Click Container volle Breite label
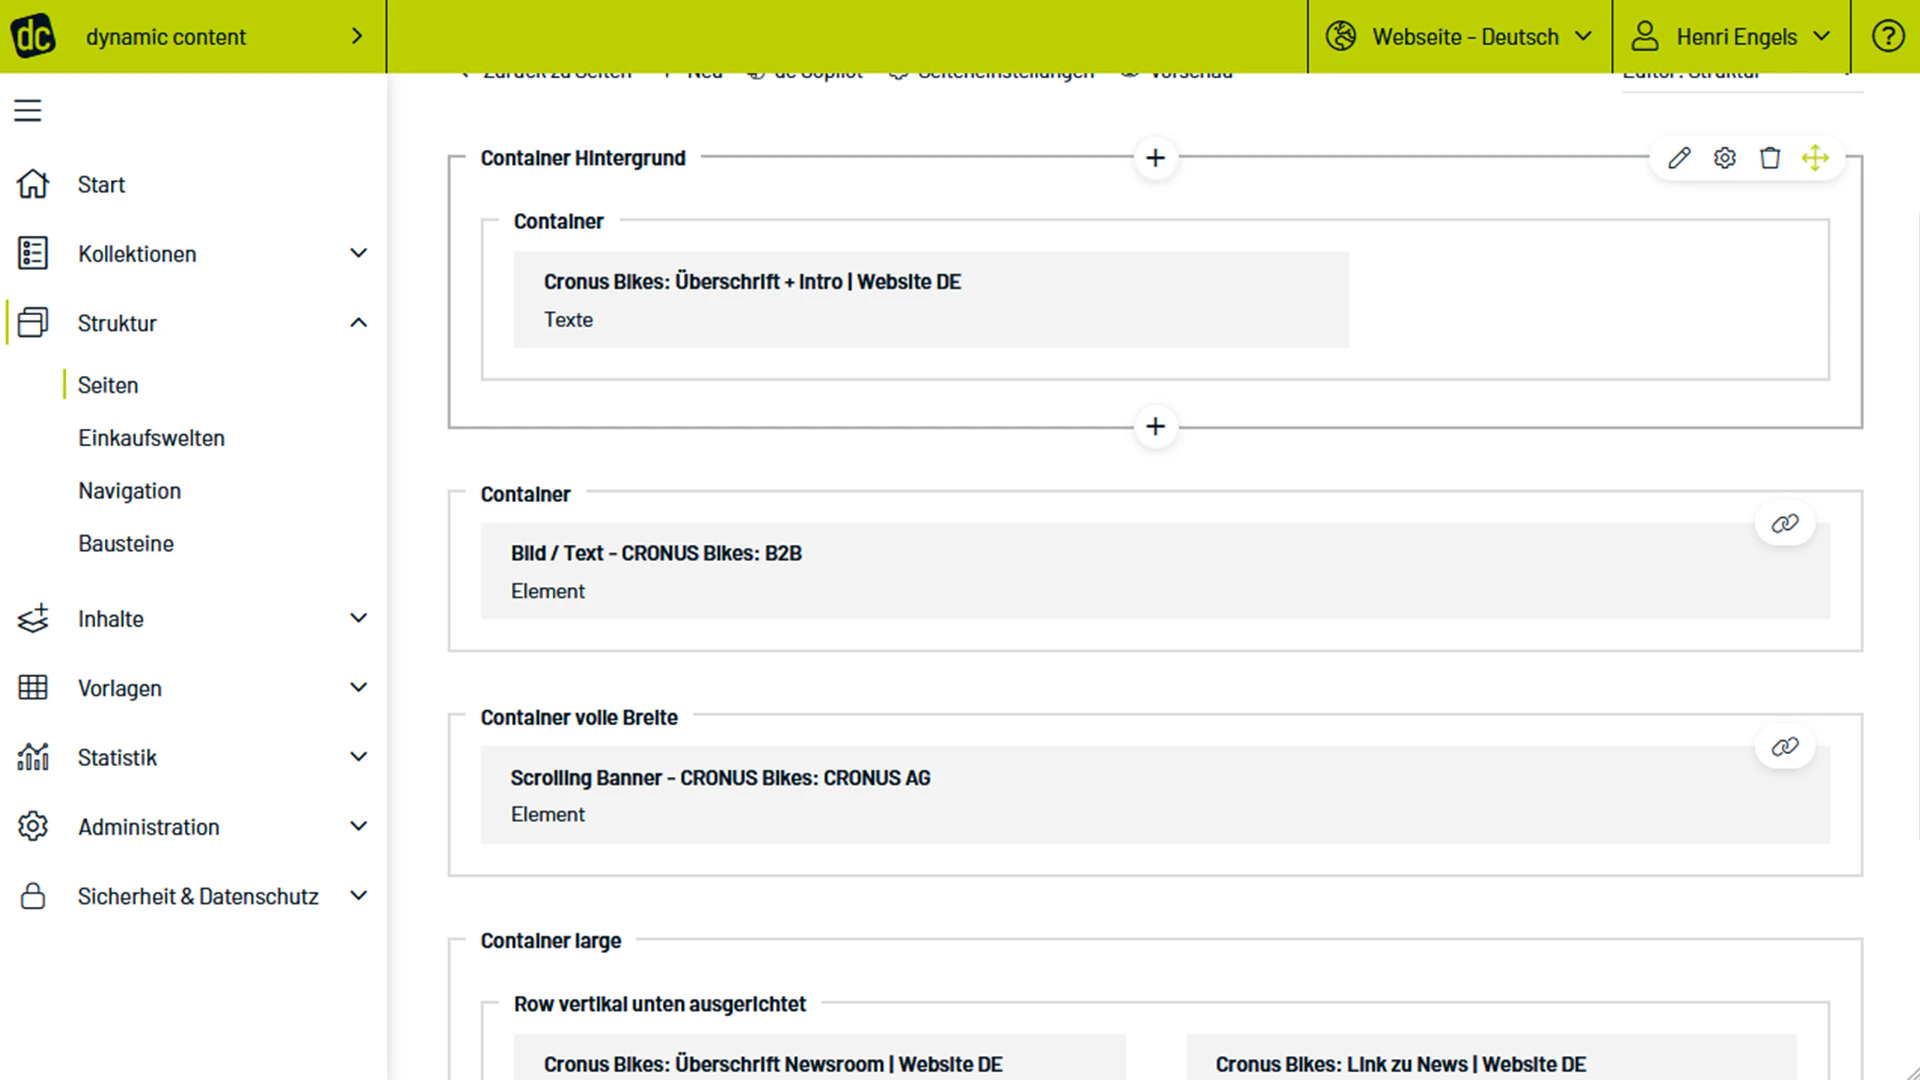 tap(579, 717)
